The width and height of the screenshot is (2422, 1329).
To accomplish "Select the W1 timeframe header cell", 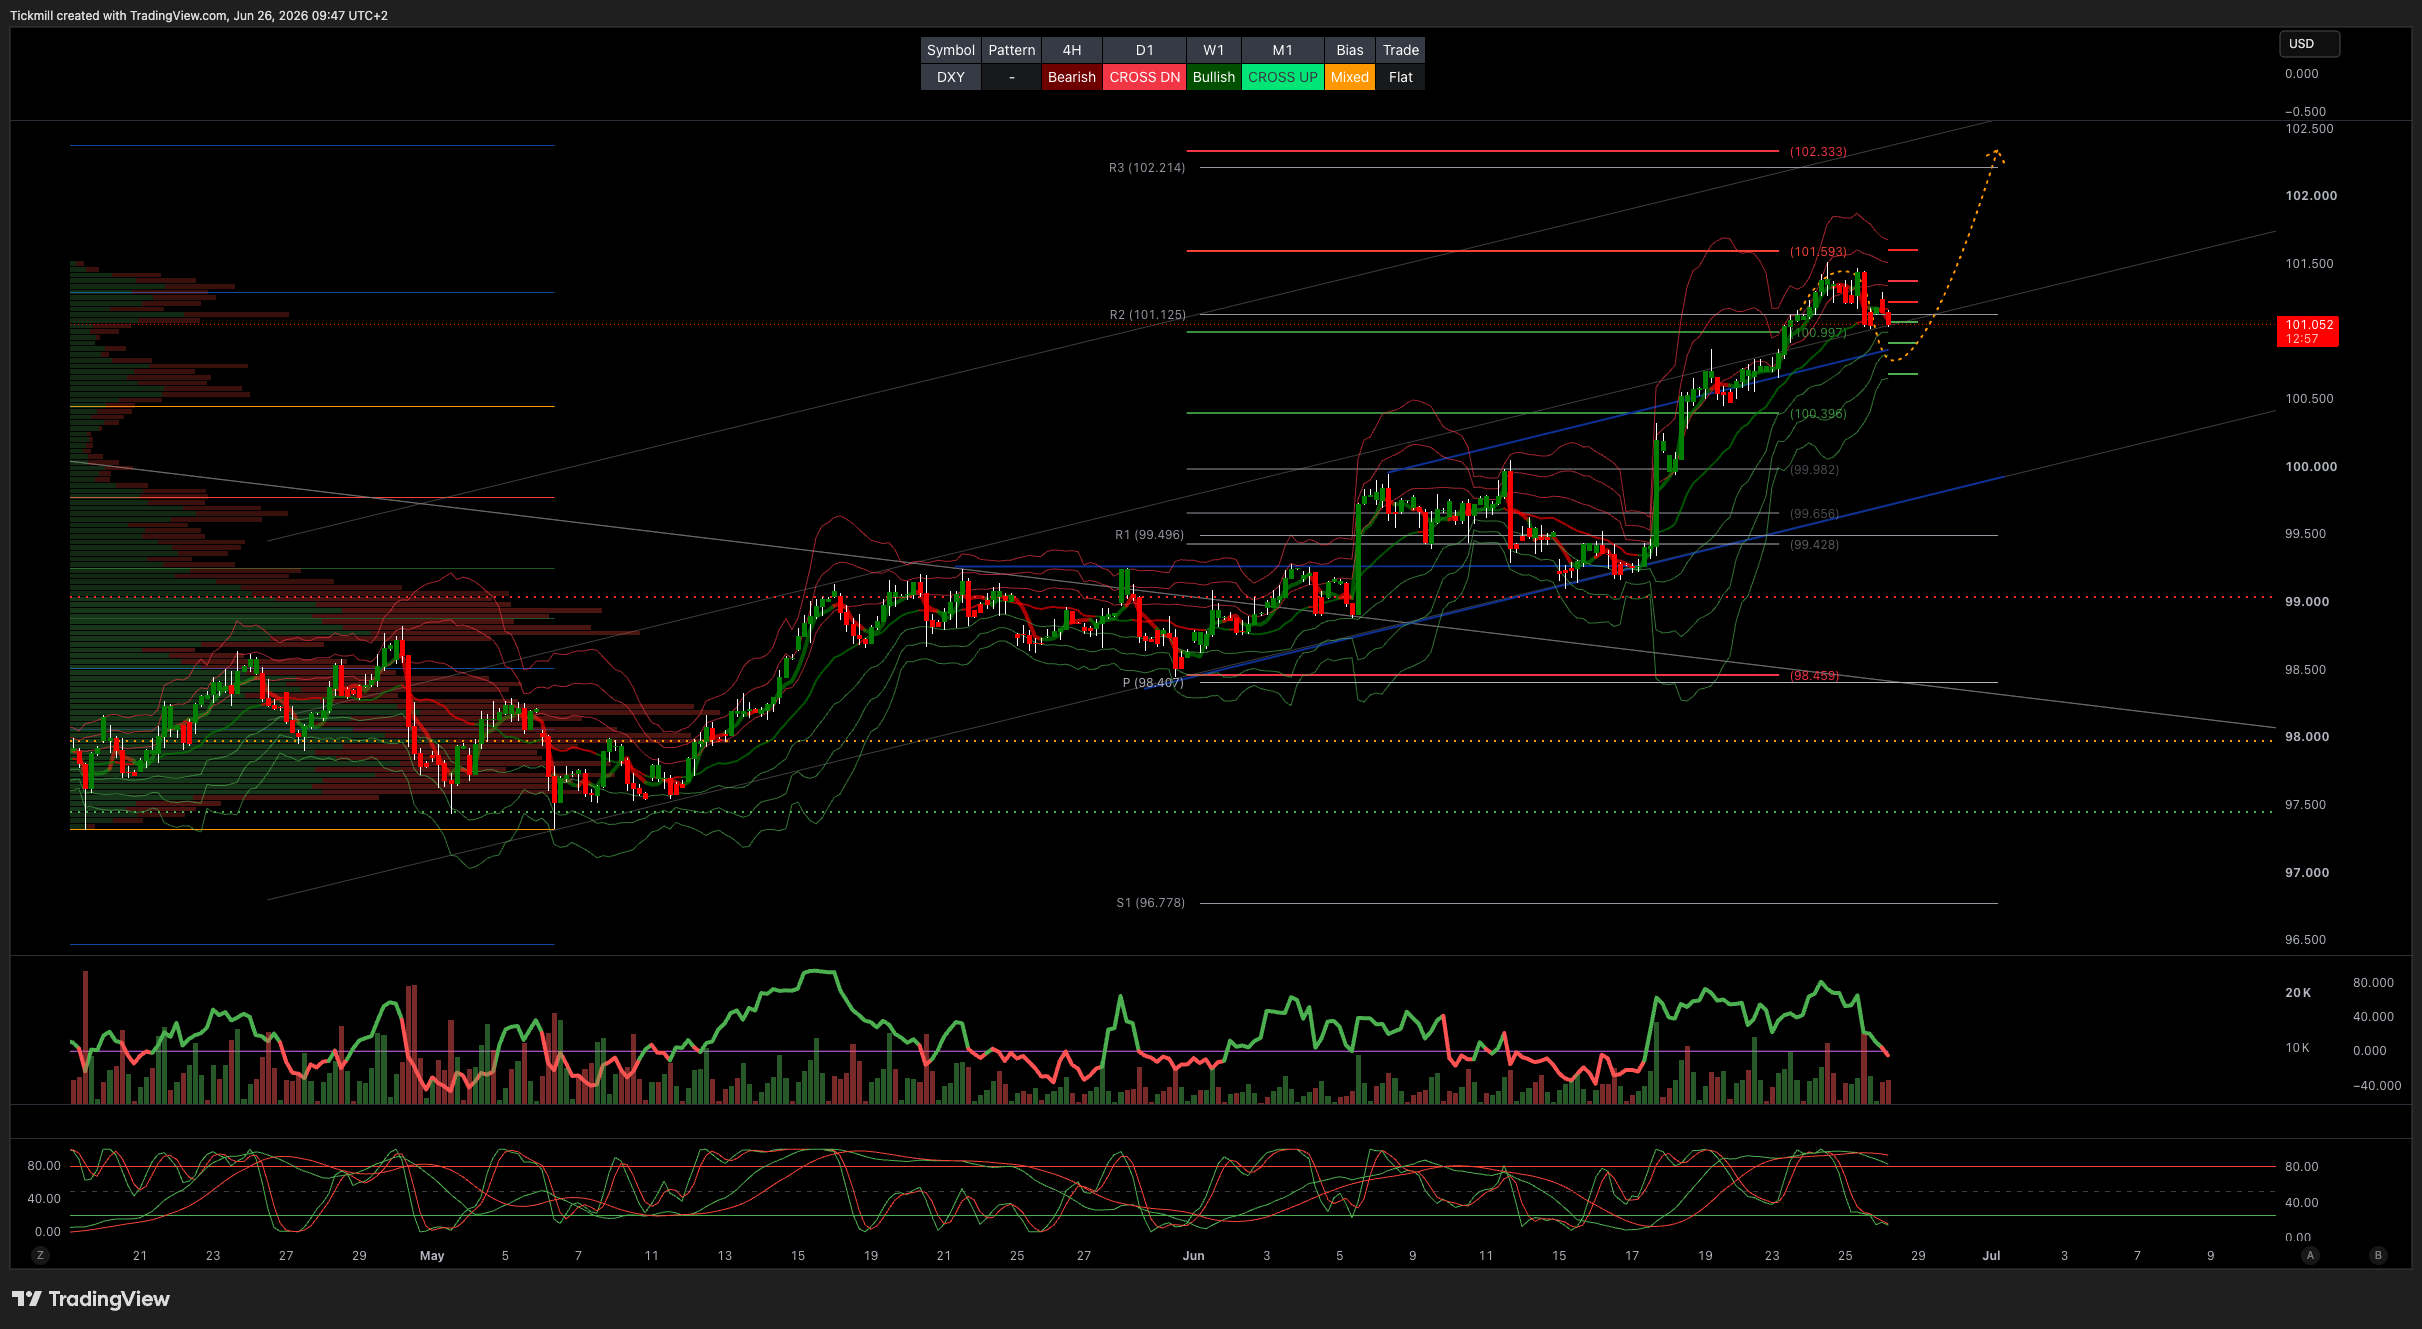I will pyautogui.click(x=1213, y=50).
